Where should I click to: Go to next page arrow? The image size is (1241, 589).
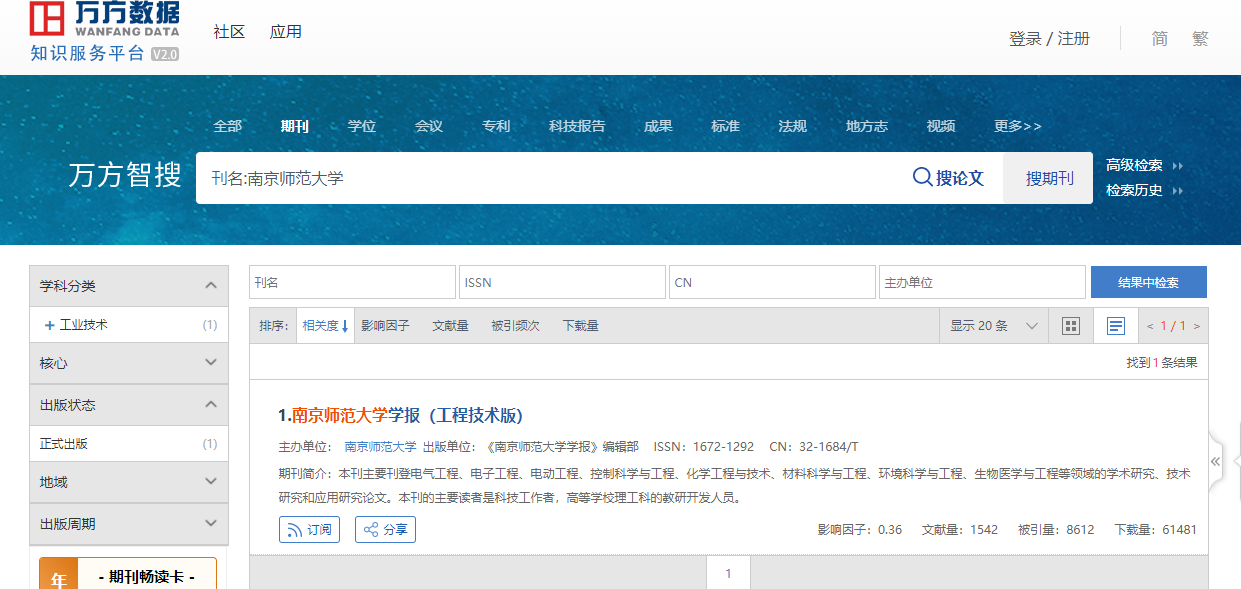[1197, 326]
